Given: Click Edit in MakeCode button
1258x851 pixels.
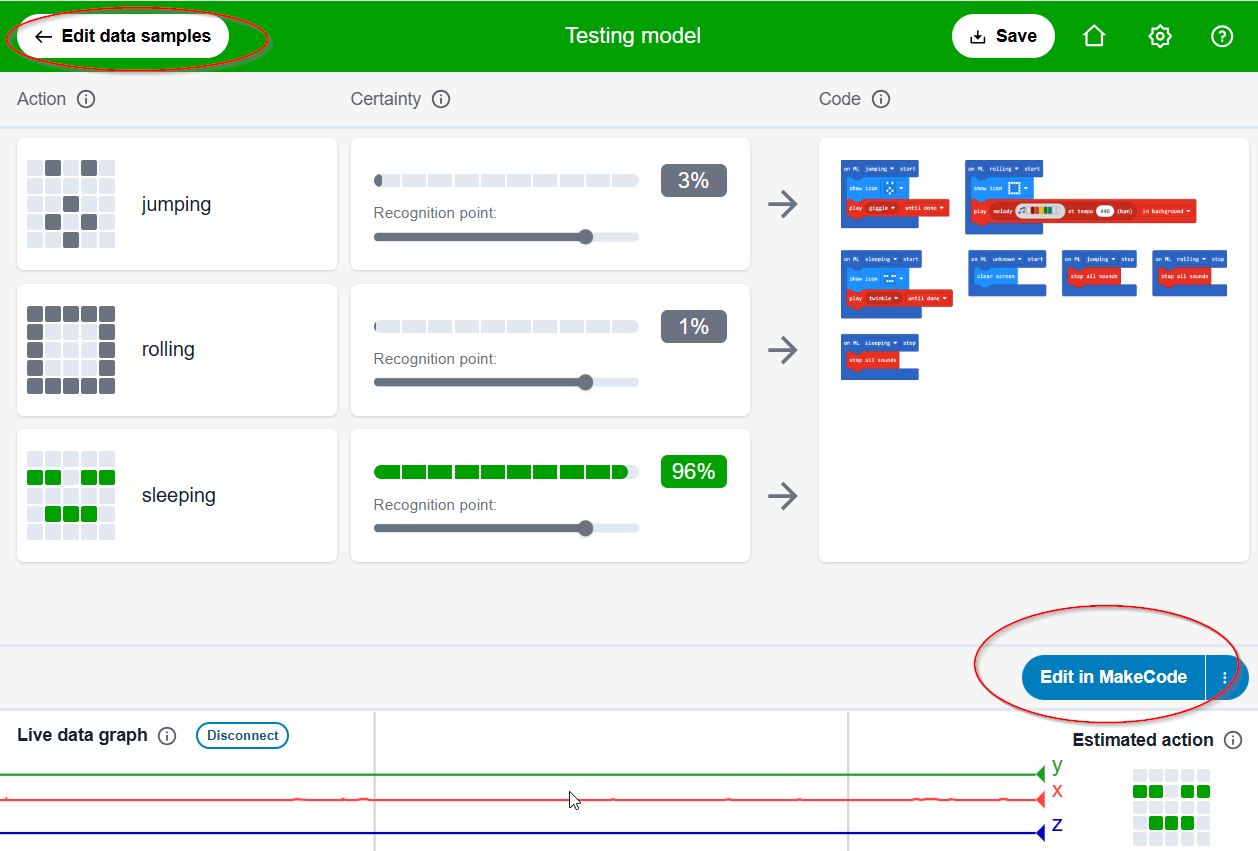Looking at the screenshot, I should pyautogui.click(x=1113, y=677).
